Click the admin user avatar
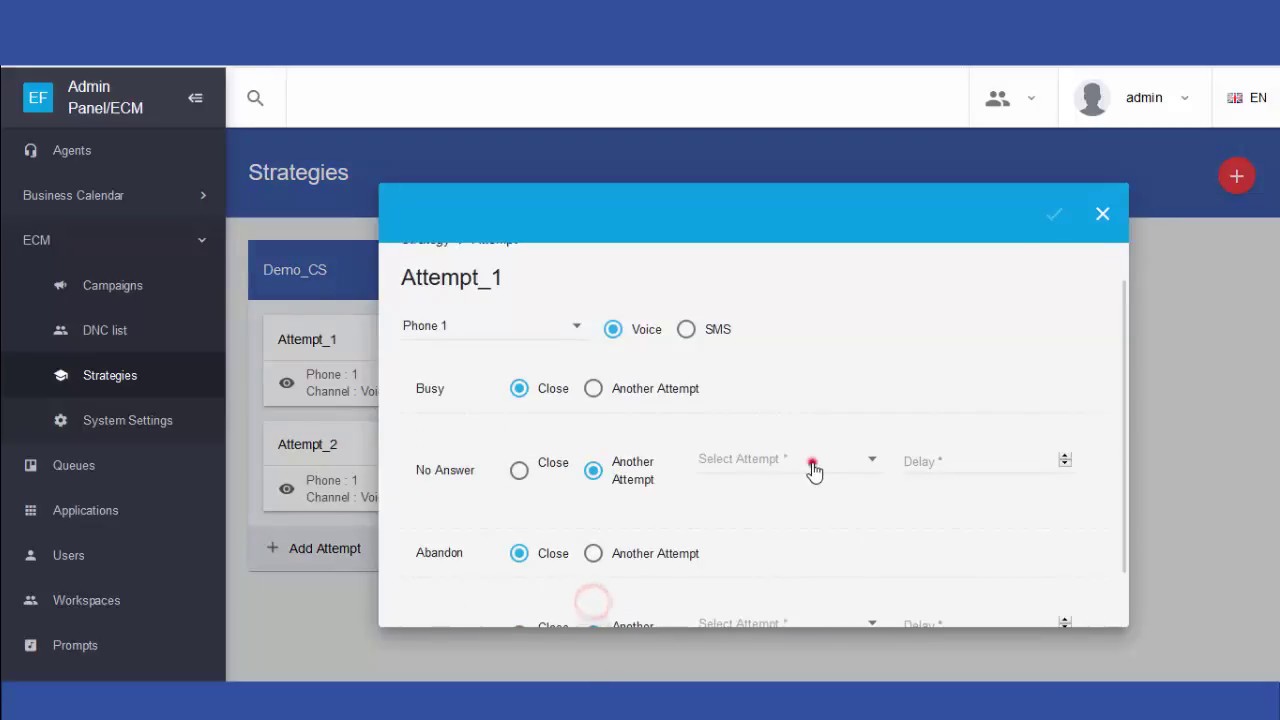The image size is (1280, 720). click(1092, 98)
